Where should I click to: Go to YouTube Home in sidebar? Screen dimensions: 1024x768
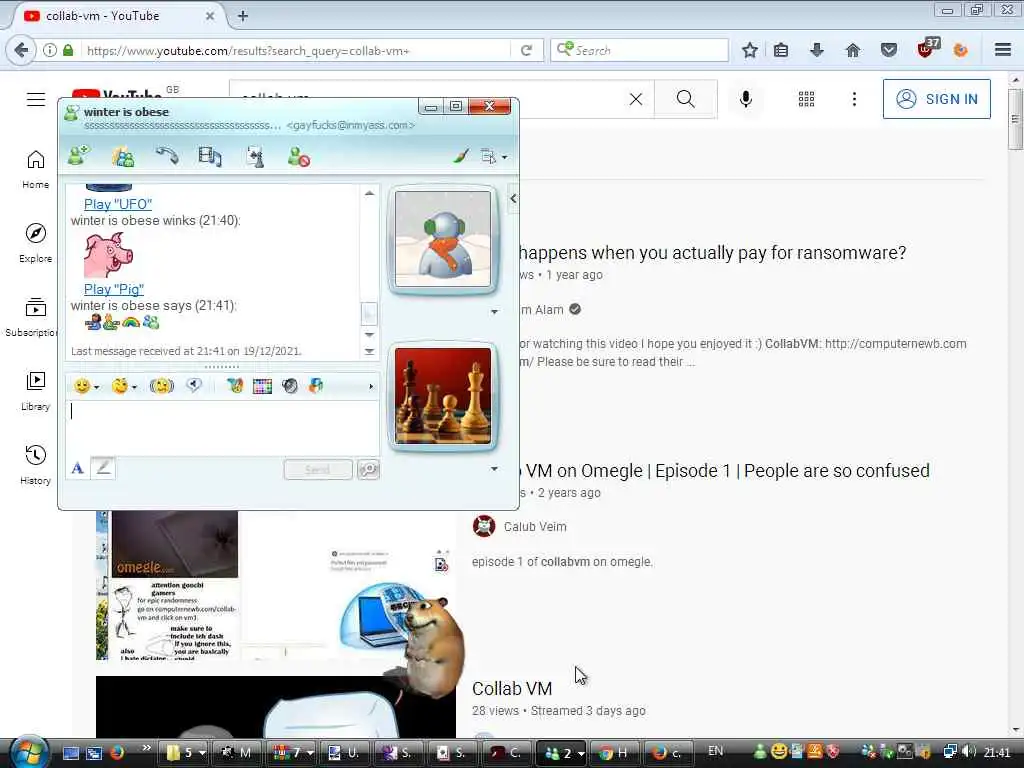coord(36,168)
